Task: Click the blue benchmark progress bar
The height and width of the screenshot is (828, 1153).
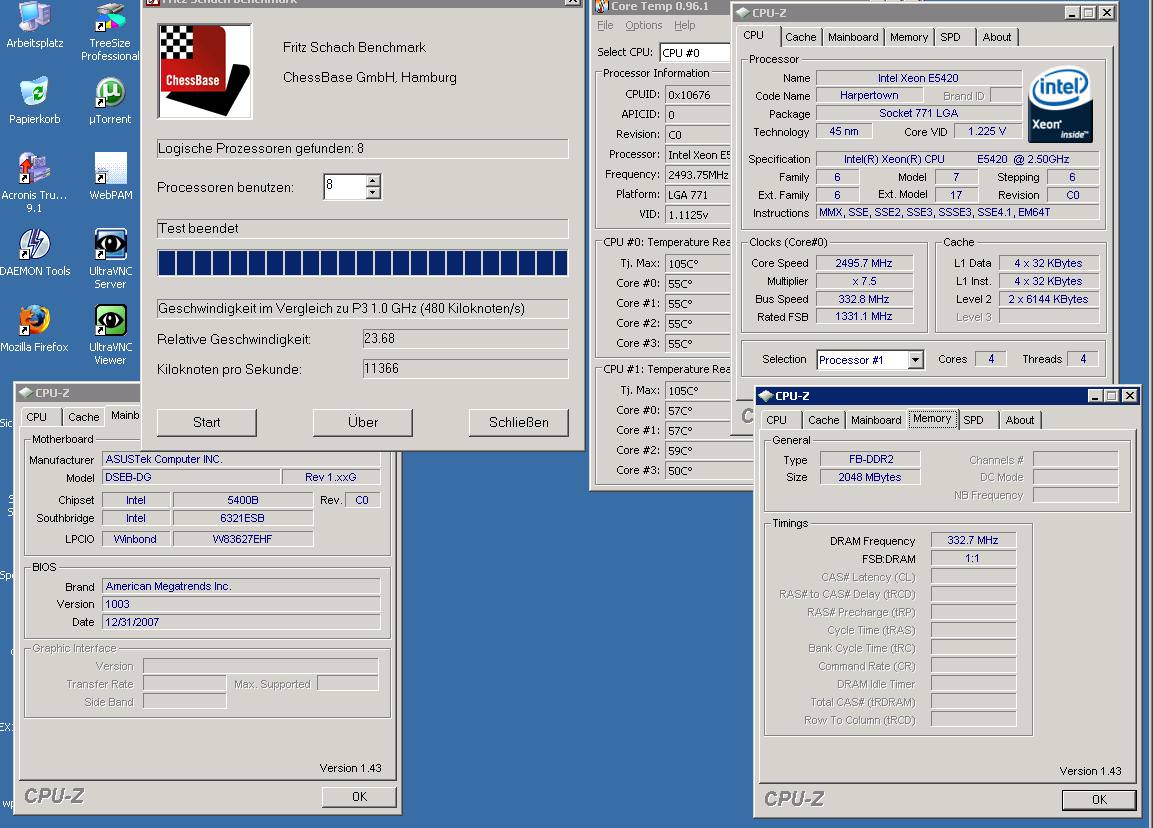Action: 363,263
